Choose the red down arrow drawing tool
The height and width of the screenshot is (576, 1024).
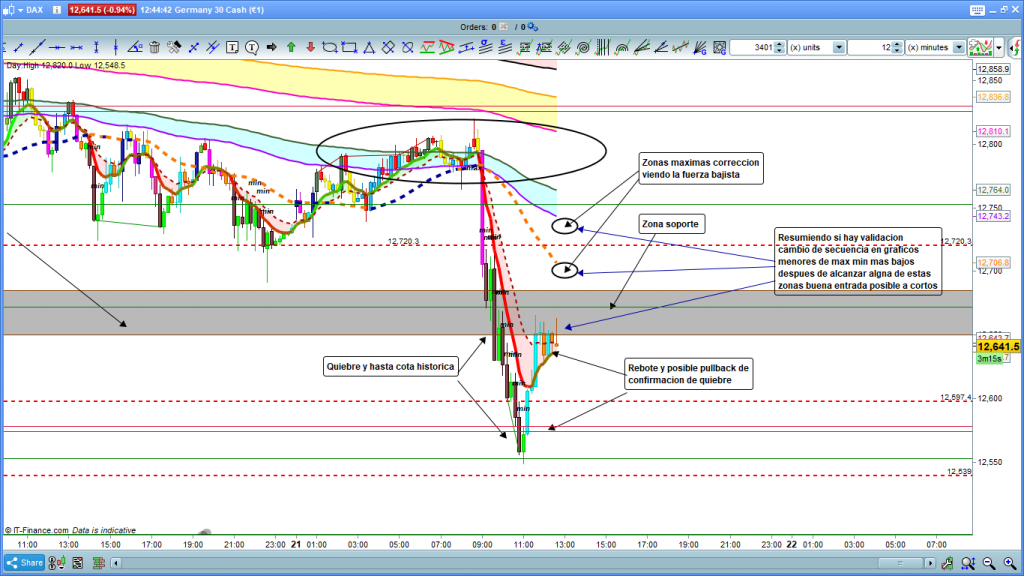pyautogui.click(x=311, y=47)
